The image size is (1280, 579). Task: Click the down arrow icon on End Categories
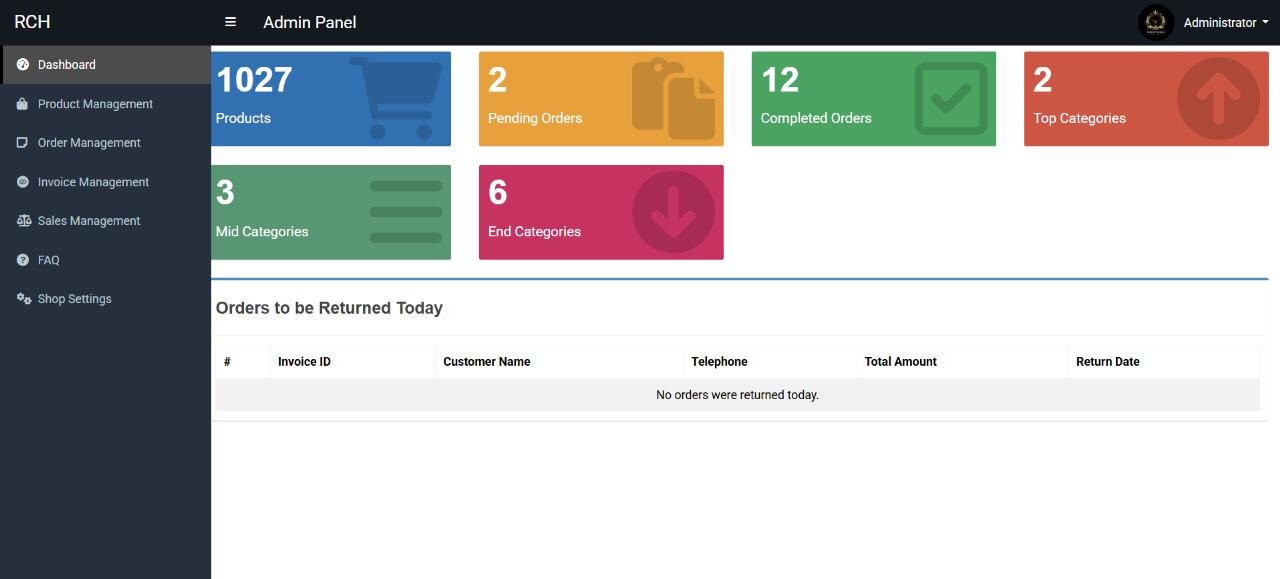(x=673, y=212)
